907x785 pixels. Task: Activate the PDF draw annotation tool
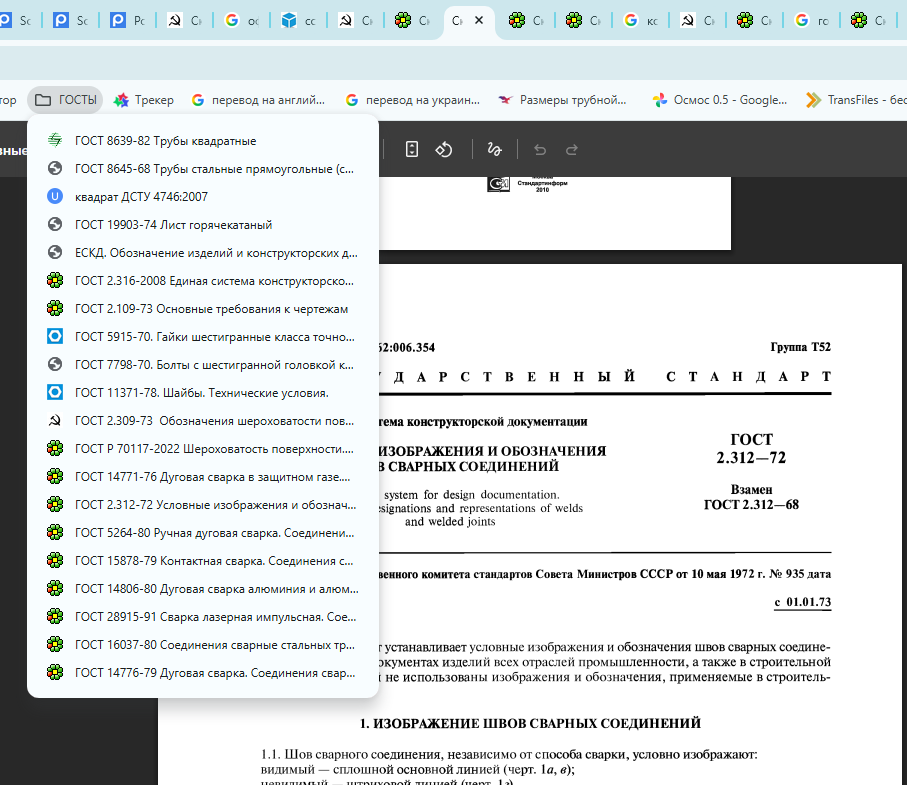coord(494,149)
